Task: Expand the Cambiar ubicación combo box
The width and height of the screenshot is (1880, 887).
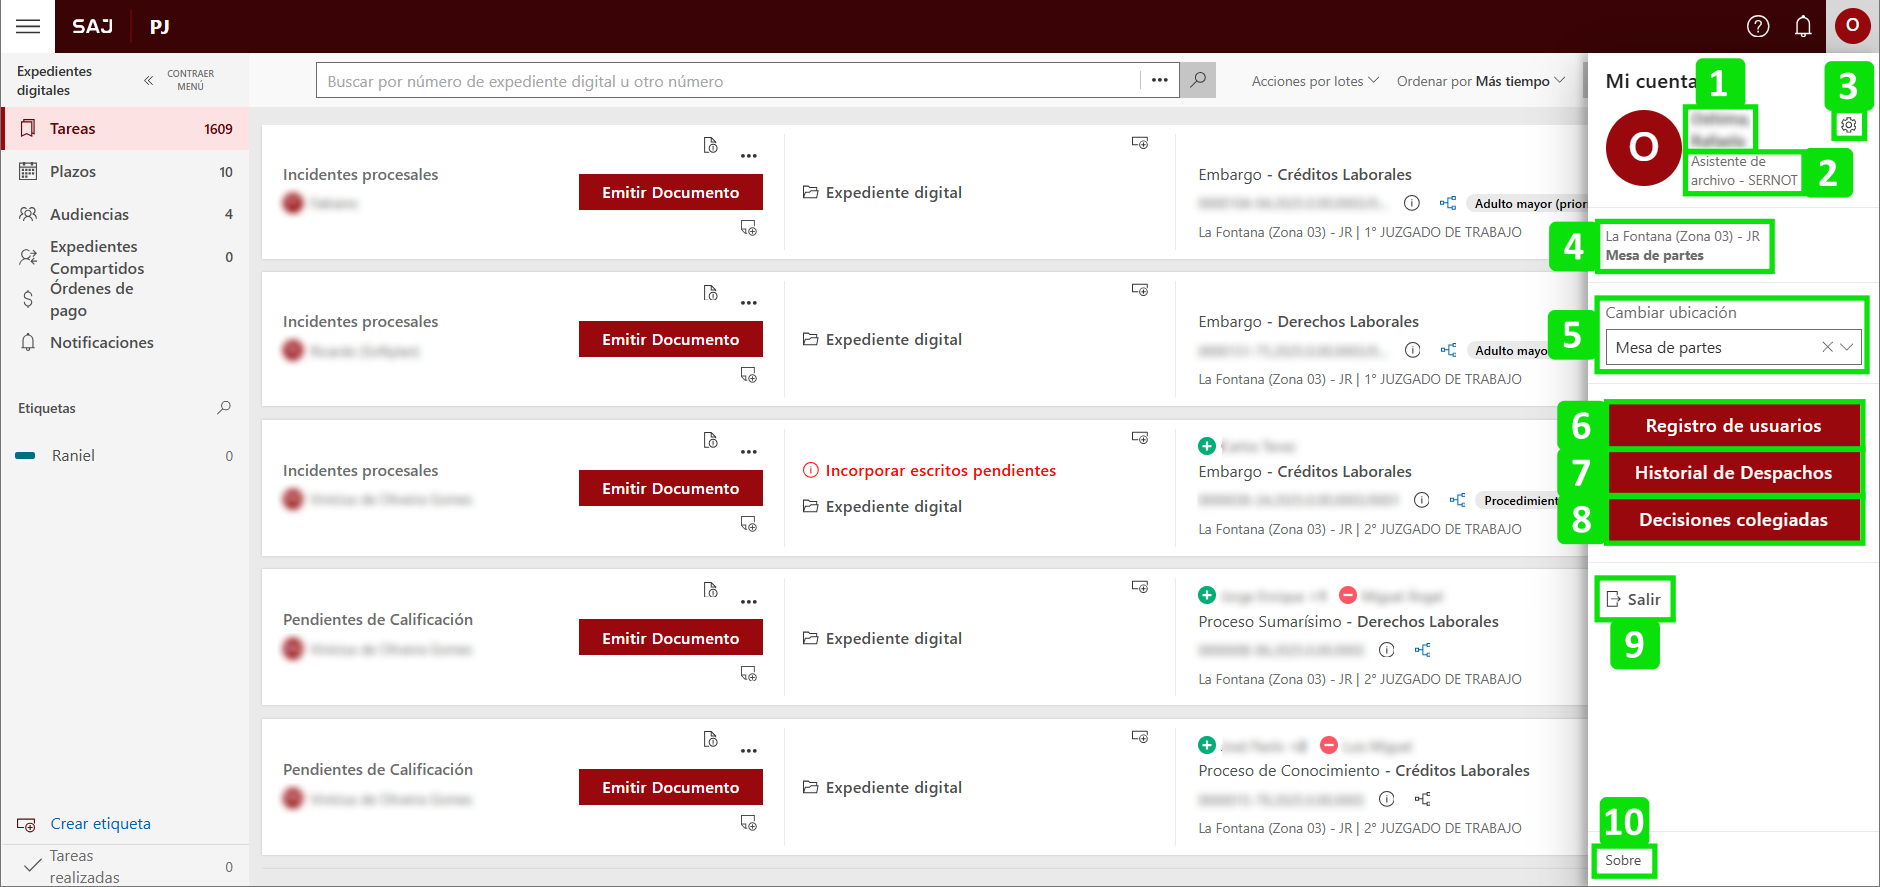Action: click(1847, 347)
